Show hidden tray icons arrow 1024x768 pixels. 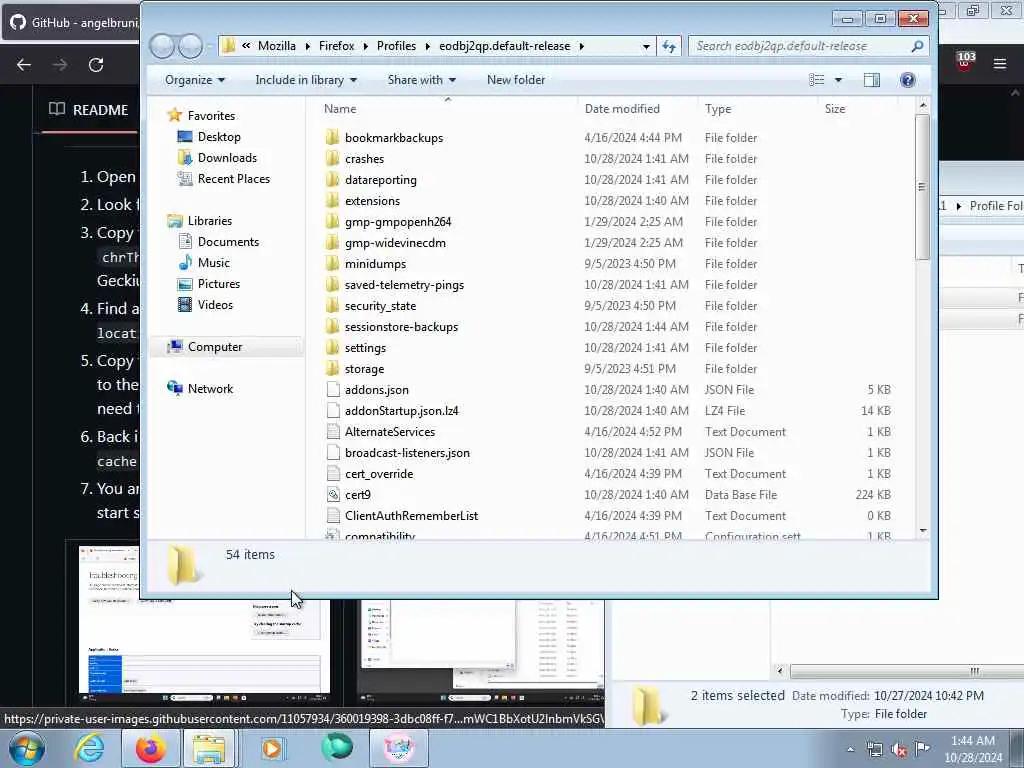[850, 749]
